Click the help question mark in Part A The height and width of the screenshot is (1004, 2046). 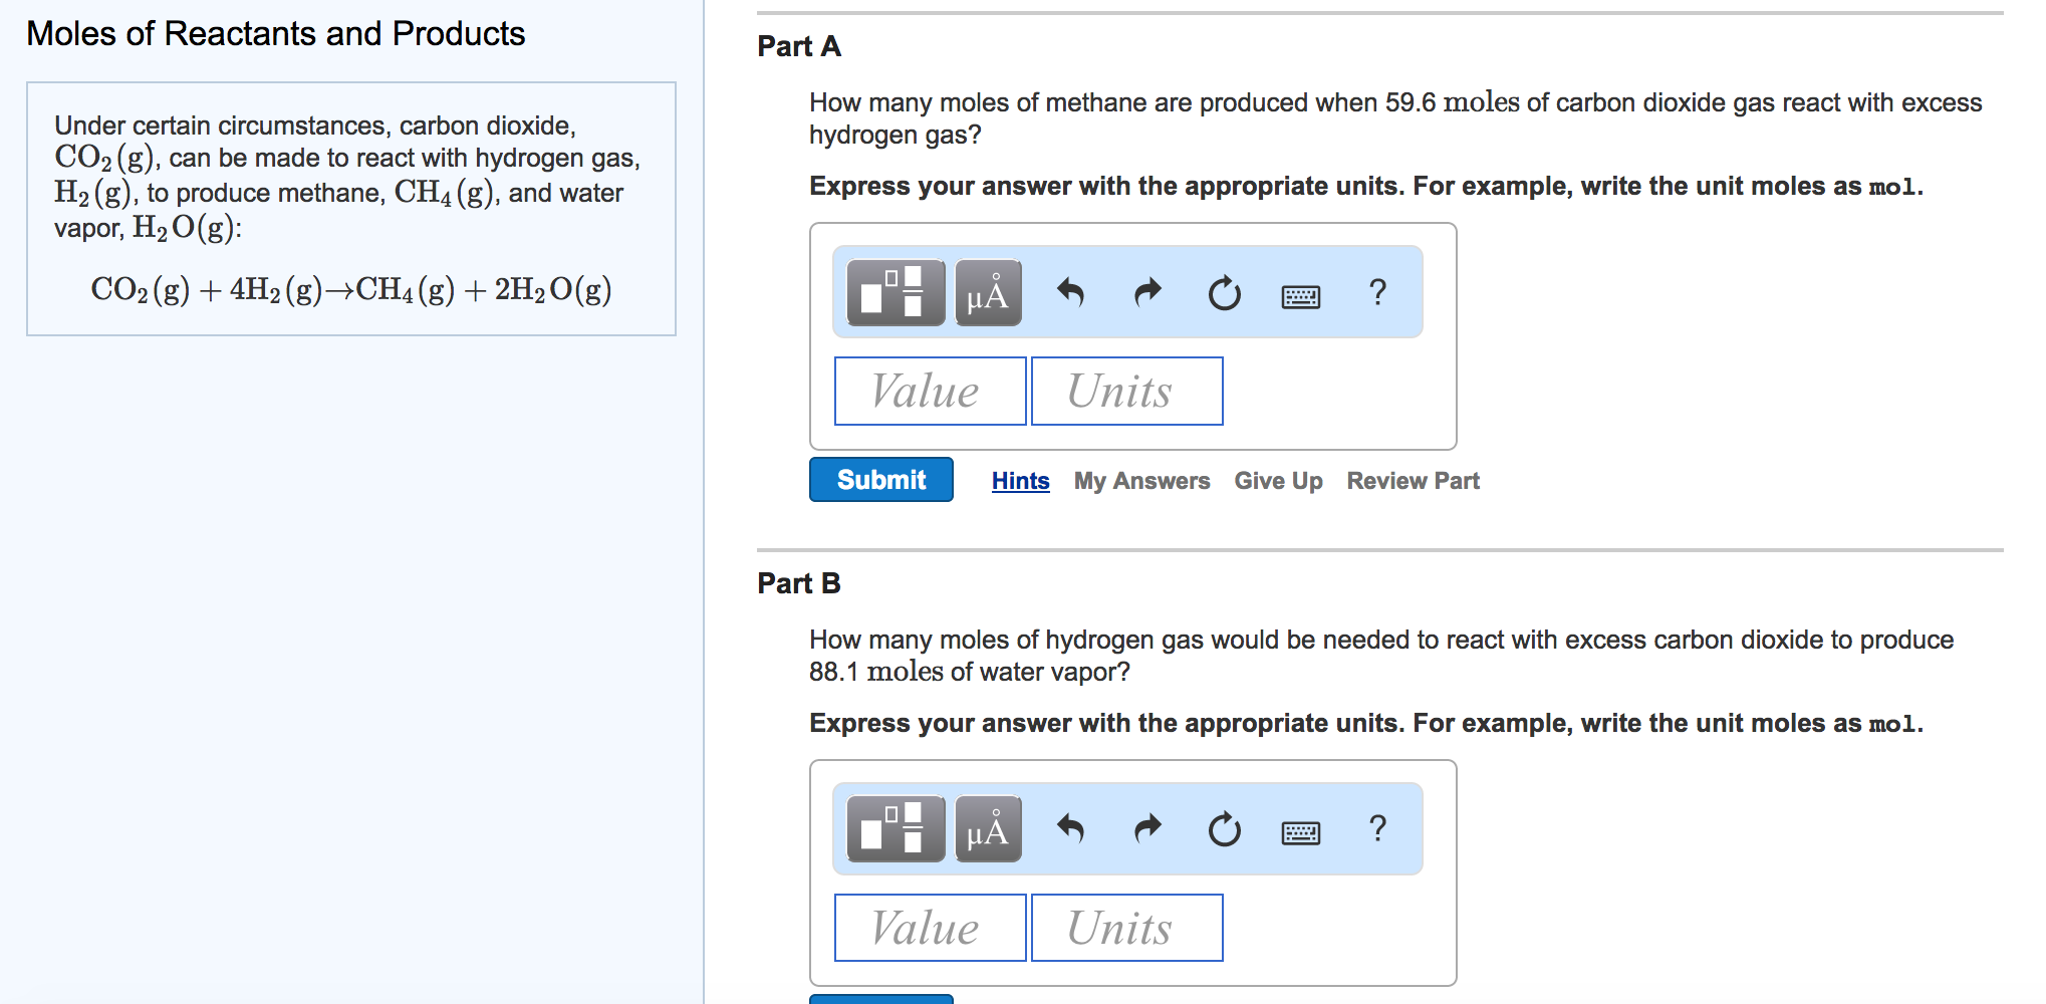pos(1378,292)
